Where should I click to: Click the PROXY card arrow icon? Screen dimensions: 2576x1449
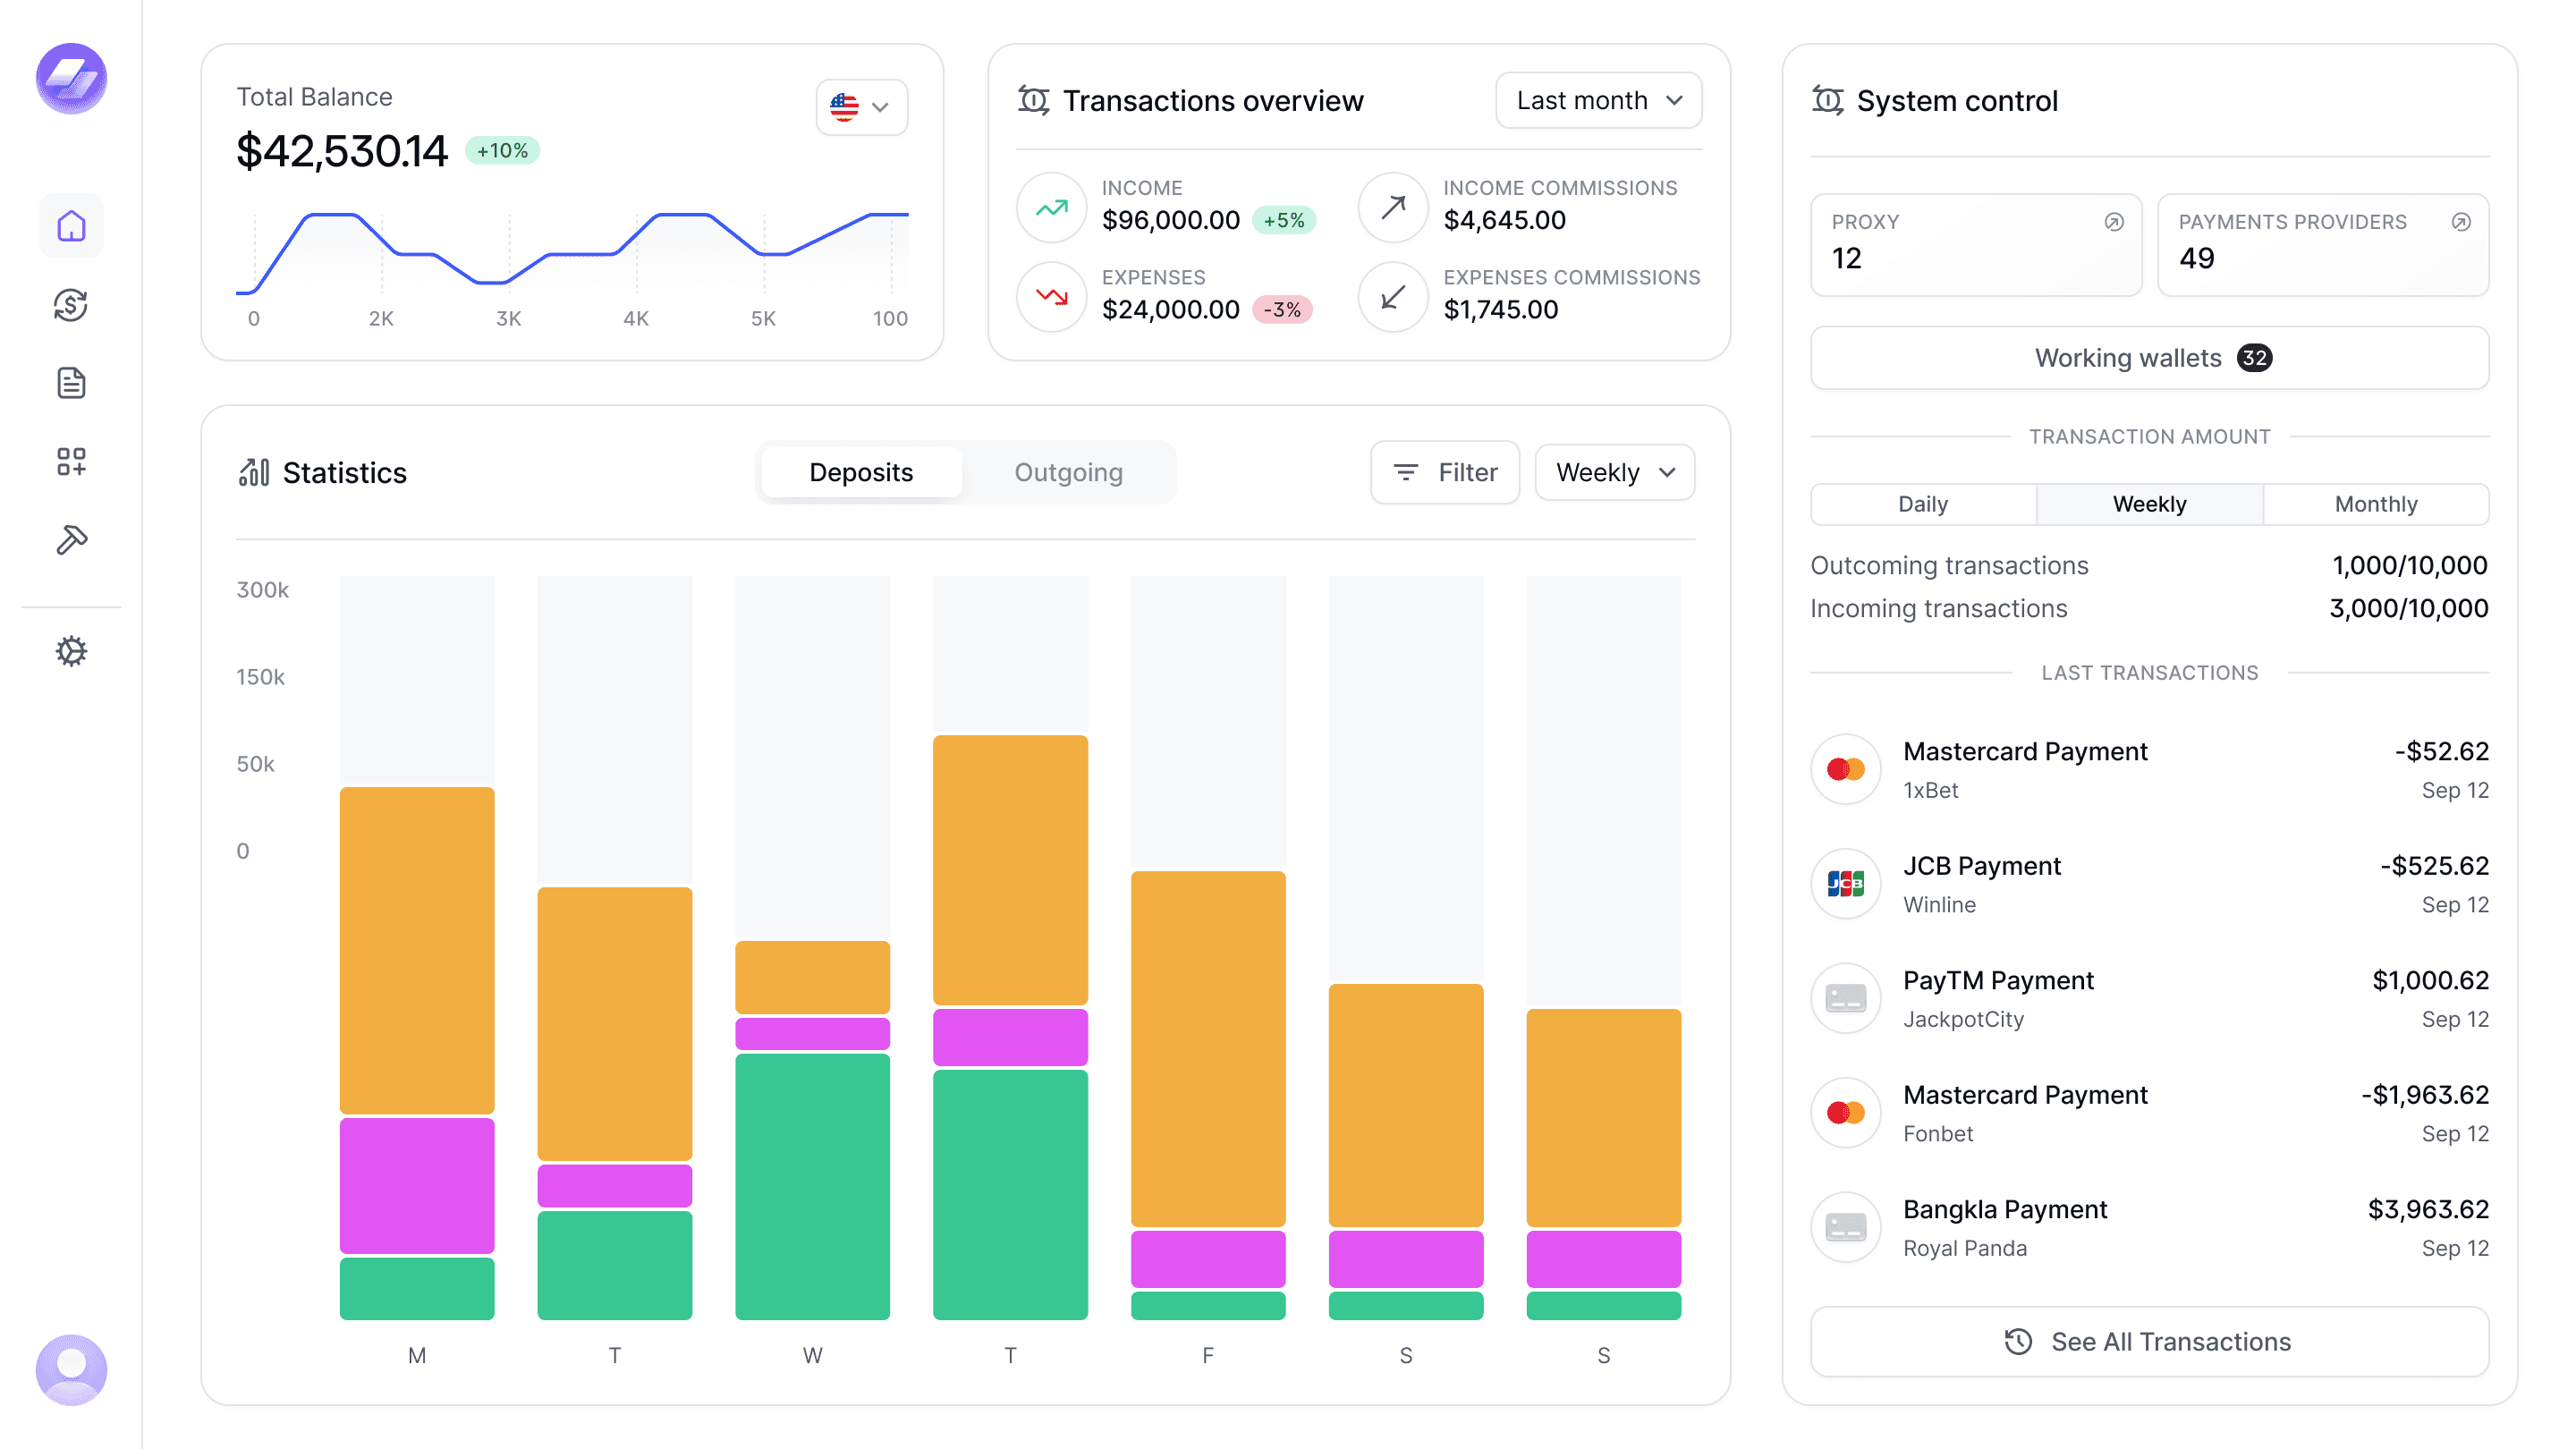click(2113, 222)
